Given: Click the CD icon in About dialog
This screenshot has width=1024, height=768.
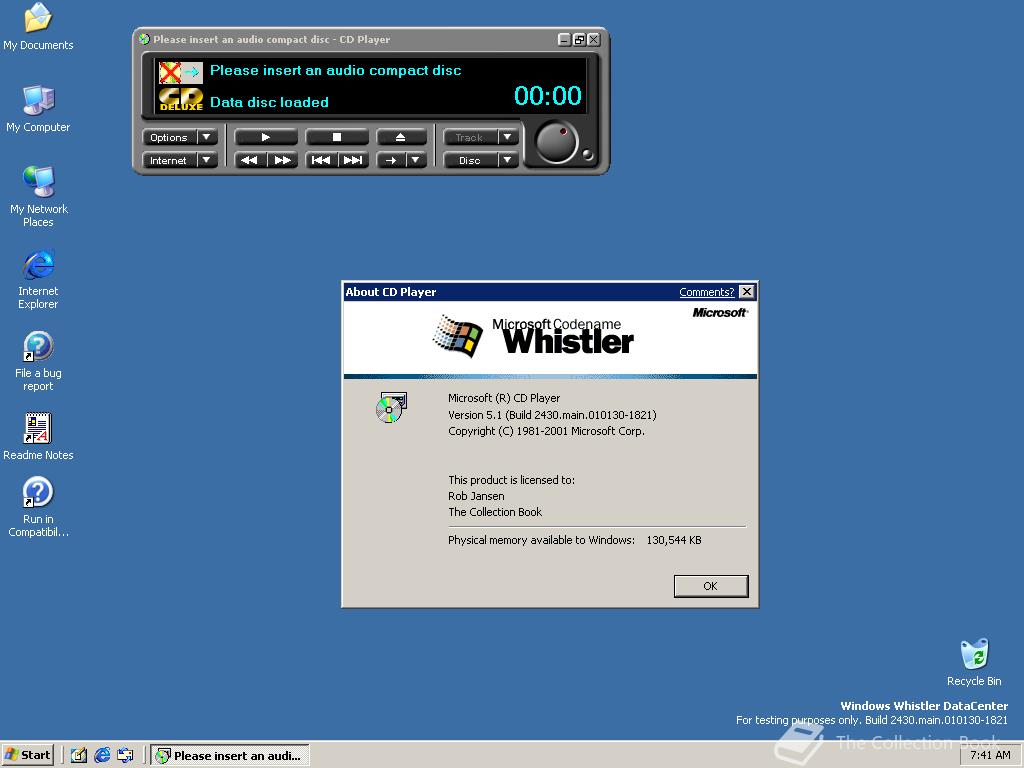Looking at the screenshot, I should tap(391, 408).
